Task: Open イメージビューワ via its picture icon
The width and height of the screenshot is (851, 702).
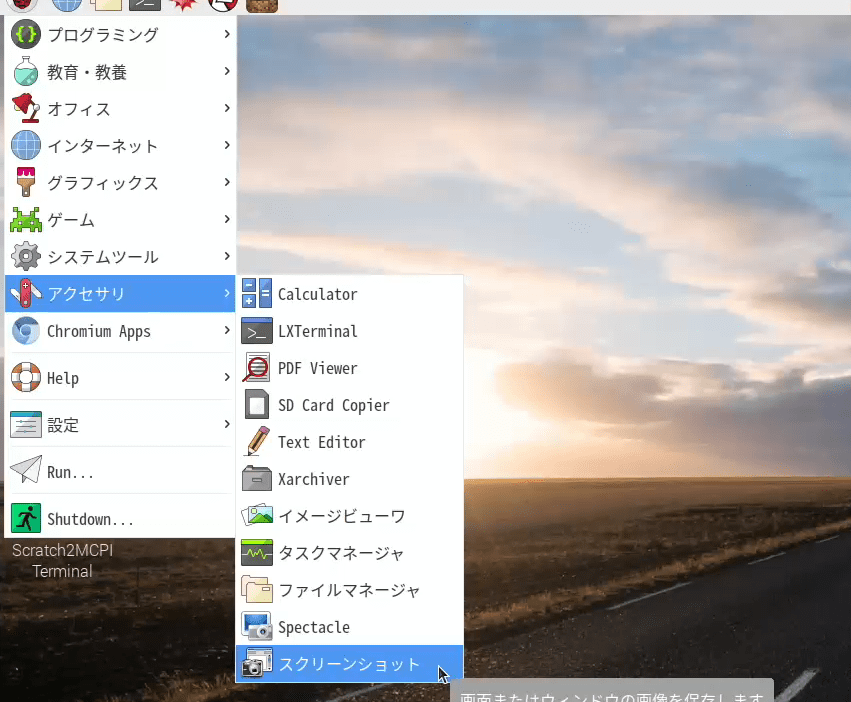Action: [x=257, y=515]
